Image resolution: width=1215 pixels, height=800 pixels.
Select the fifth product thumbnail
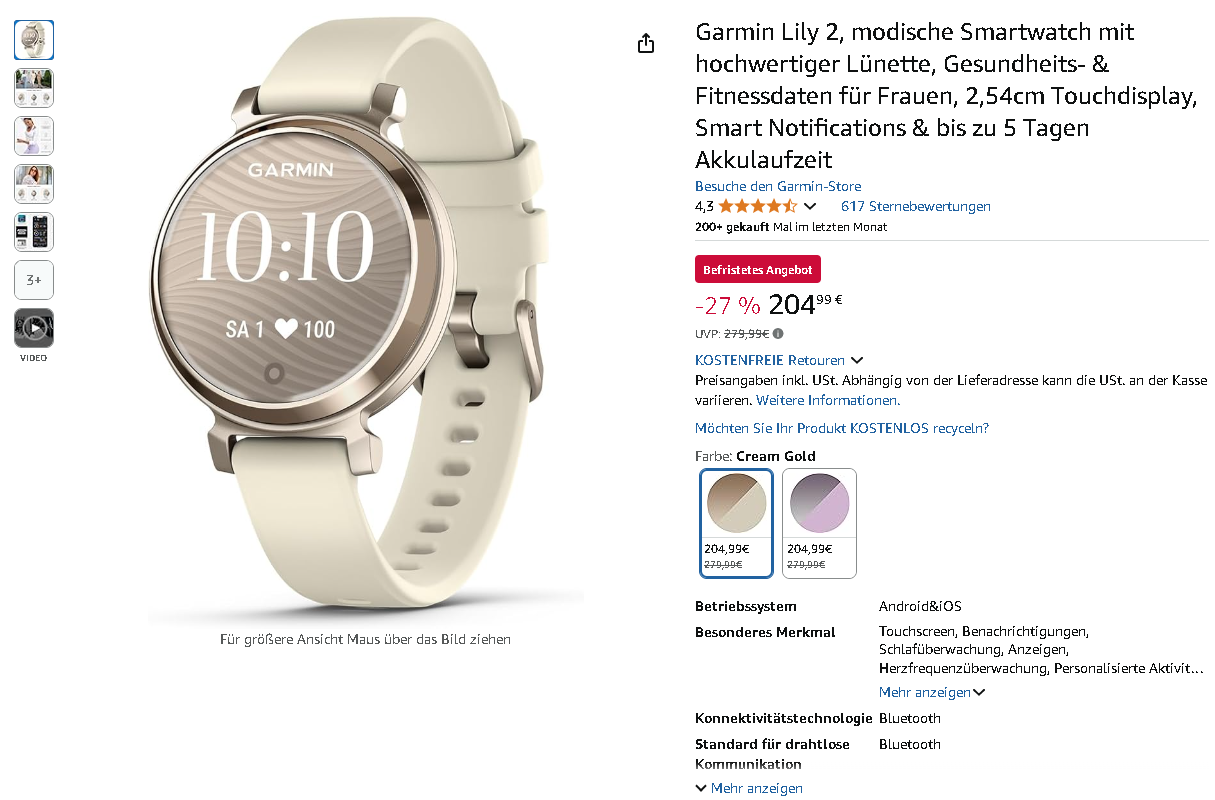(x=34, y=232)
